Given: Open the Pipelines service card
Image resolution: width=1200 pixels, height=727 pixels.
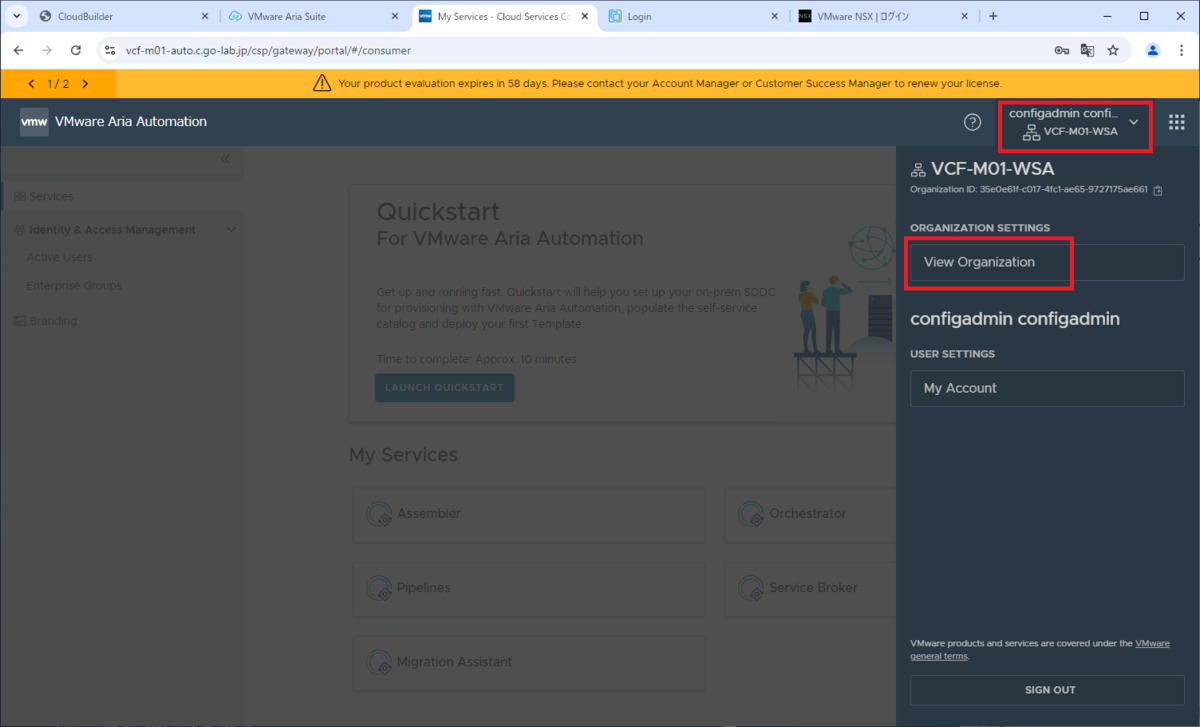Looking at the screenshot, I should (529, 588).
